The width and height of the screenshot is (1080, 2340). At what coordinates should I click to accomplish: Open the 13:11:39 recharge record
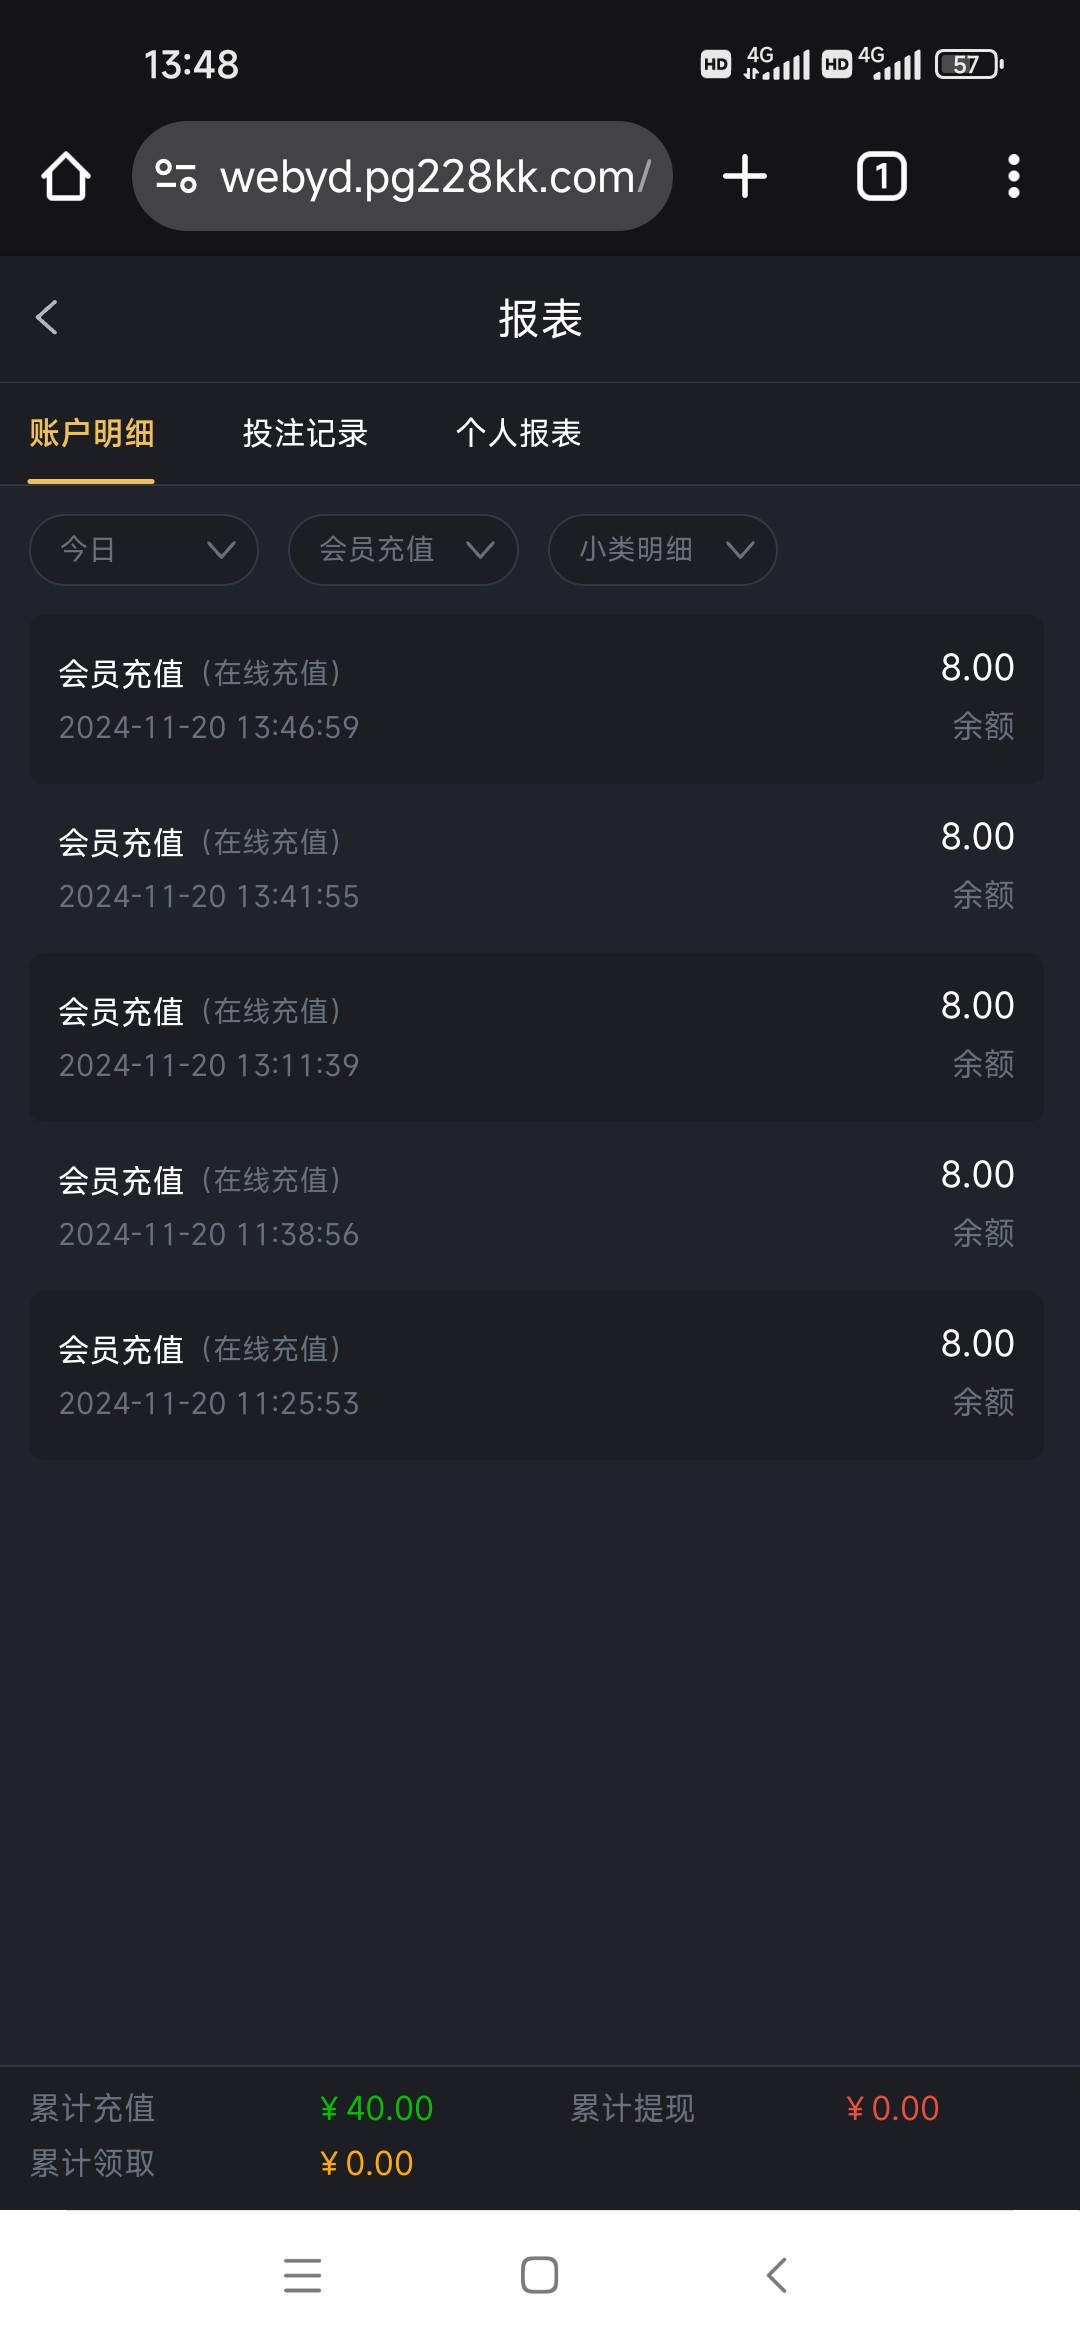(x=536, y=1037)
